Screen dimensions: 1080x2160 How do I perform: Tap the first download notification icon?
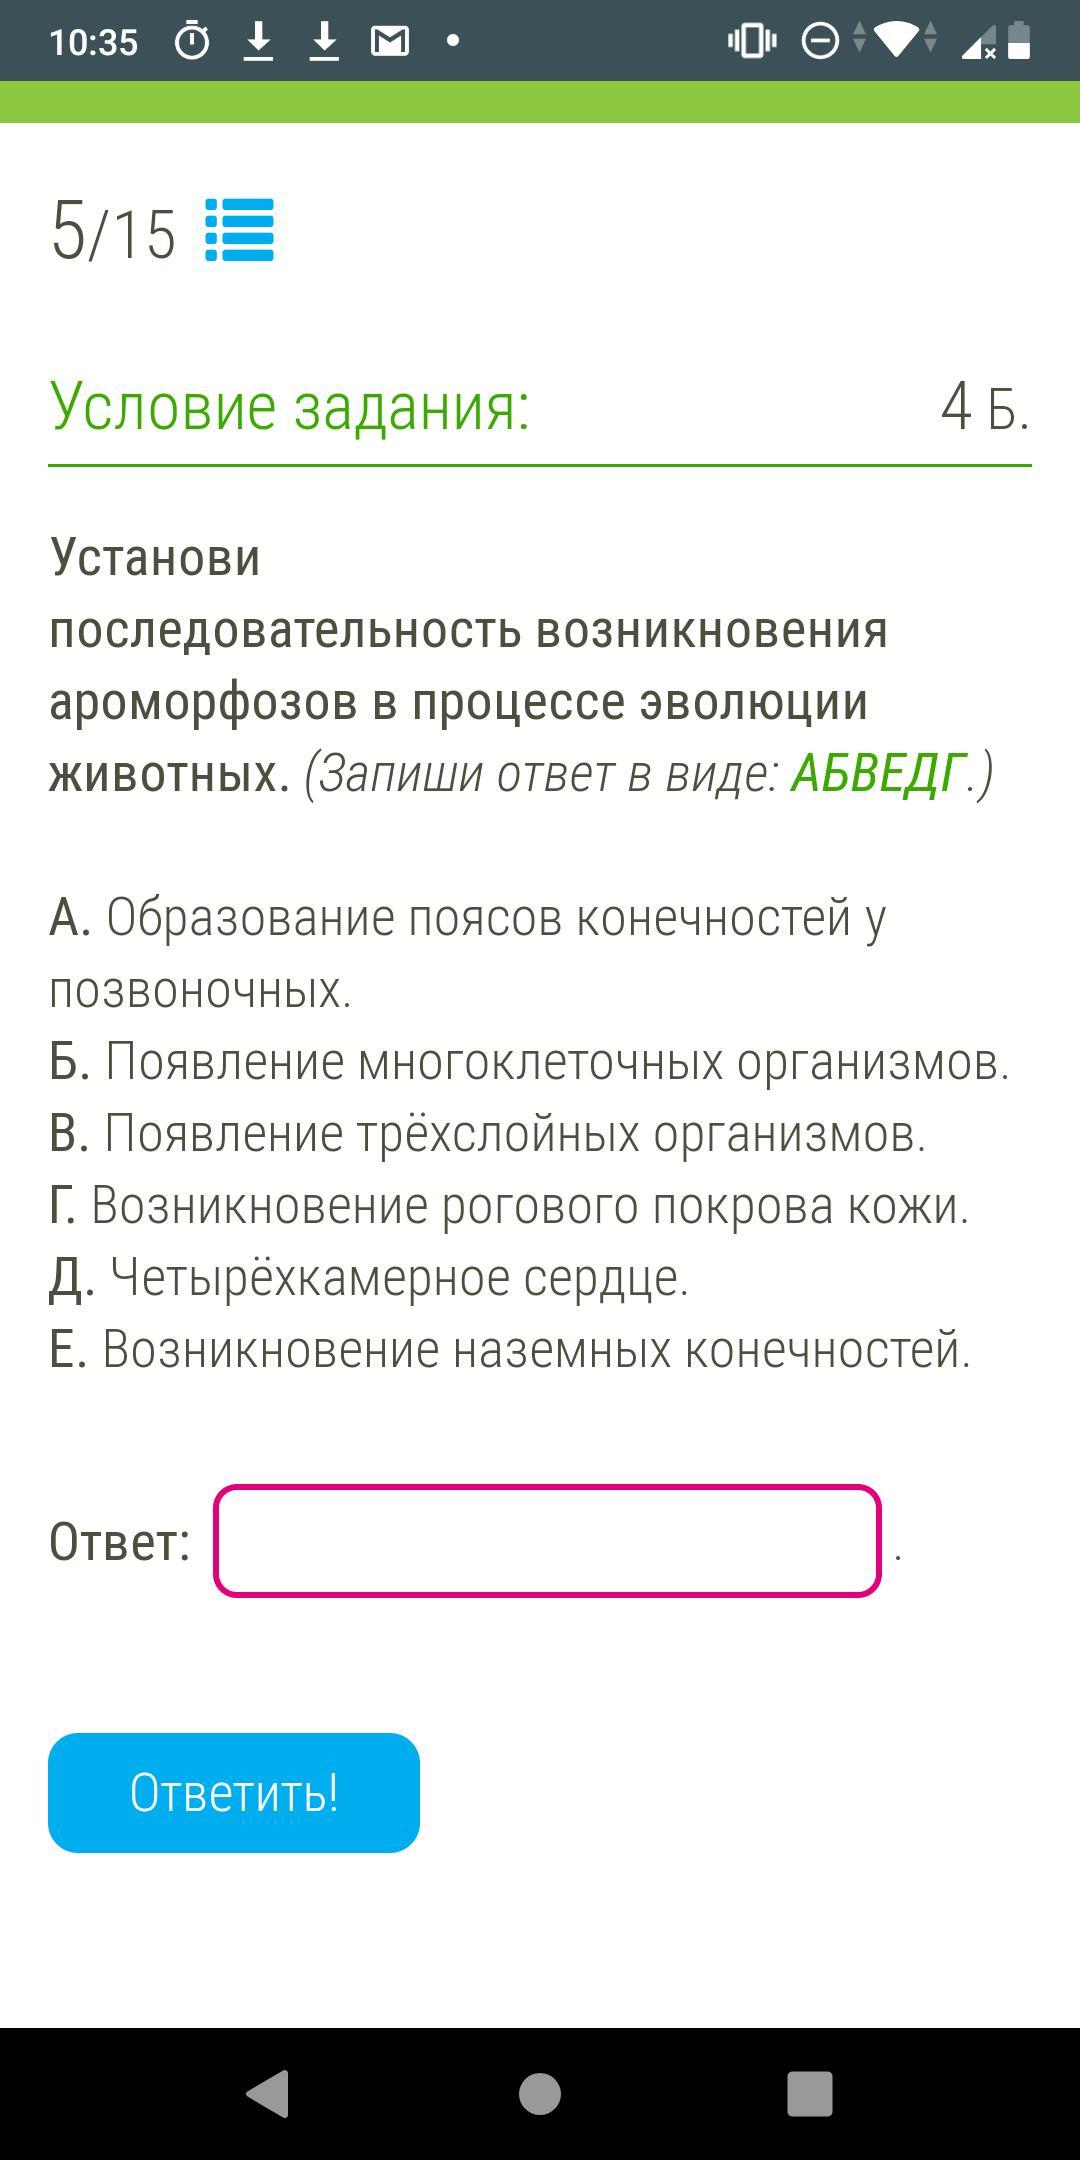[x=258, y=42]
